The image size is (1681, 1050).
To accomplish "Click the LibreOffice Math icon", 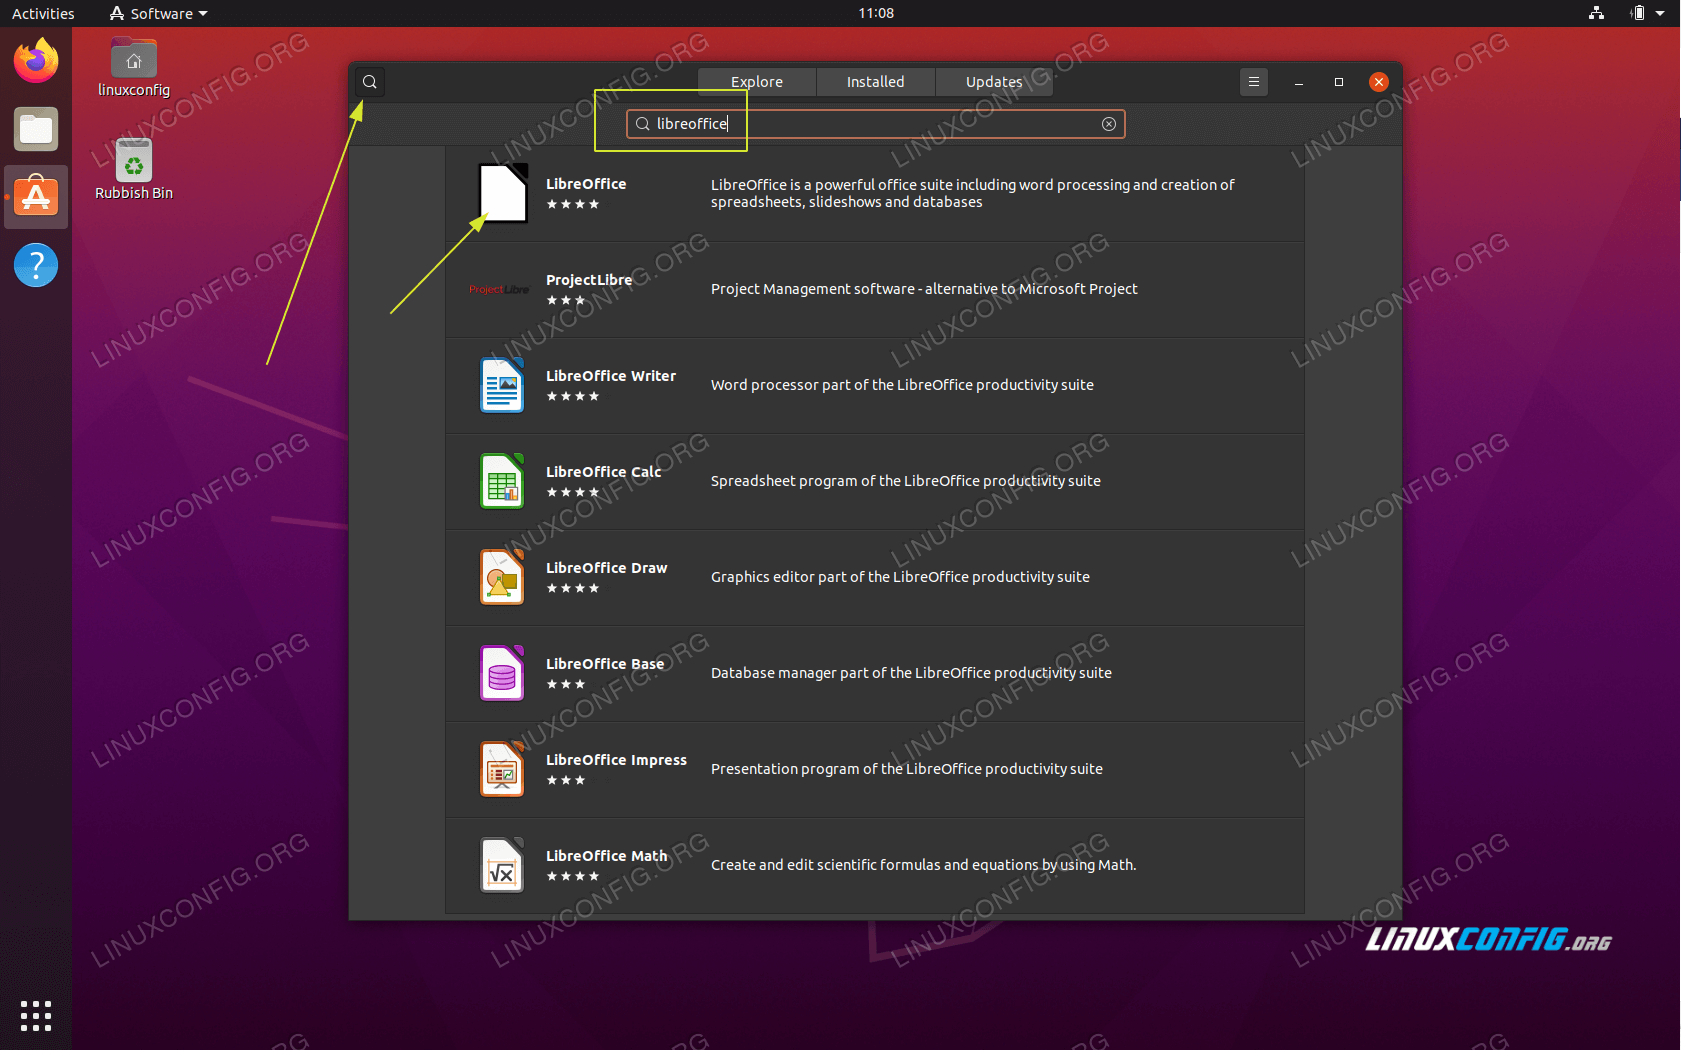I will pos(502,865).
